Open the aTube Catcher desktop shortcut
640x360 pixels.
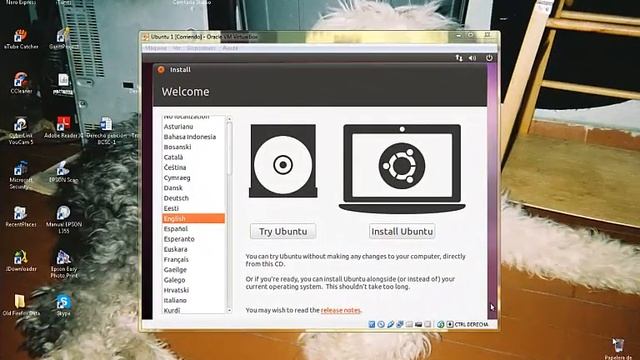point(21,39)
